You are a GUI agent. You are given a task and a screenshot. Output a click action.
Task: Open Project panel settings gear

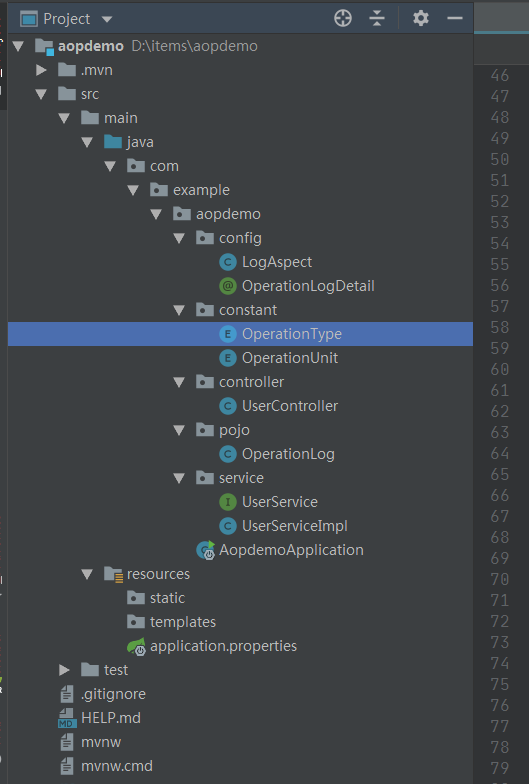[x=420, y=18]
